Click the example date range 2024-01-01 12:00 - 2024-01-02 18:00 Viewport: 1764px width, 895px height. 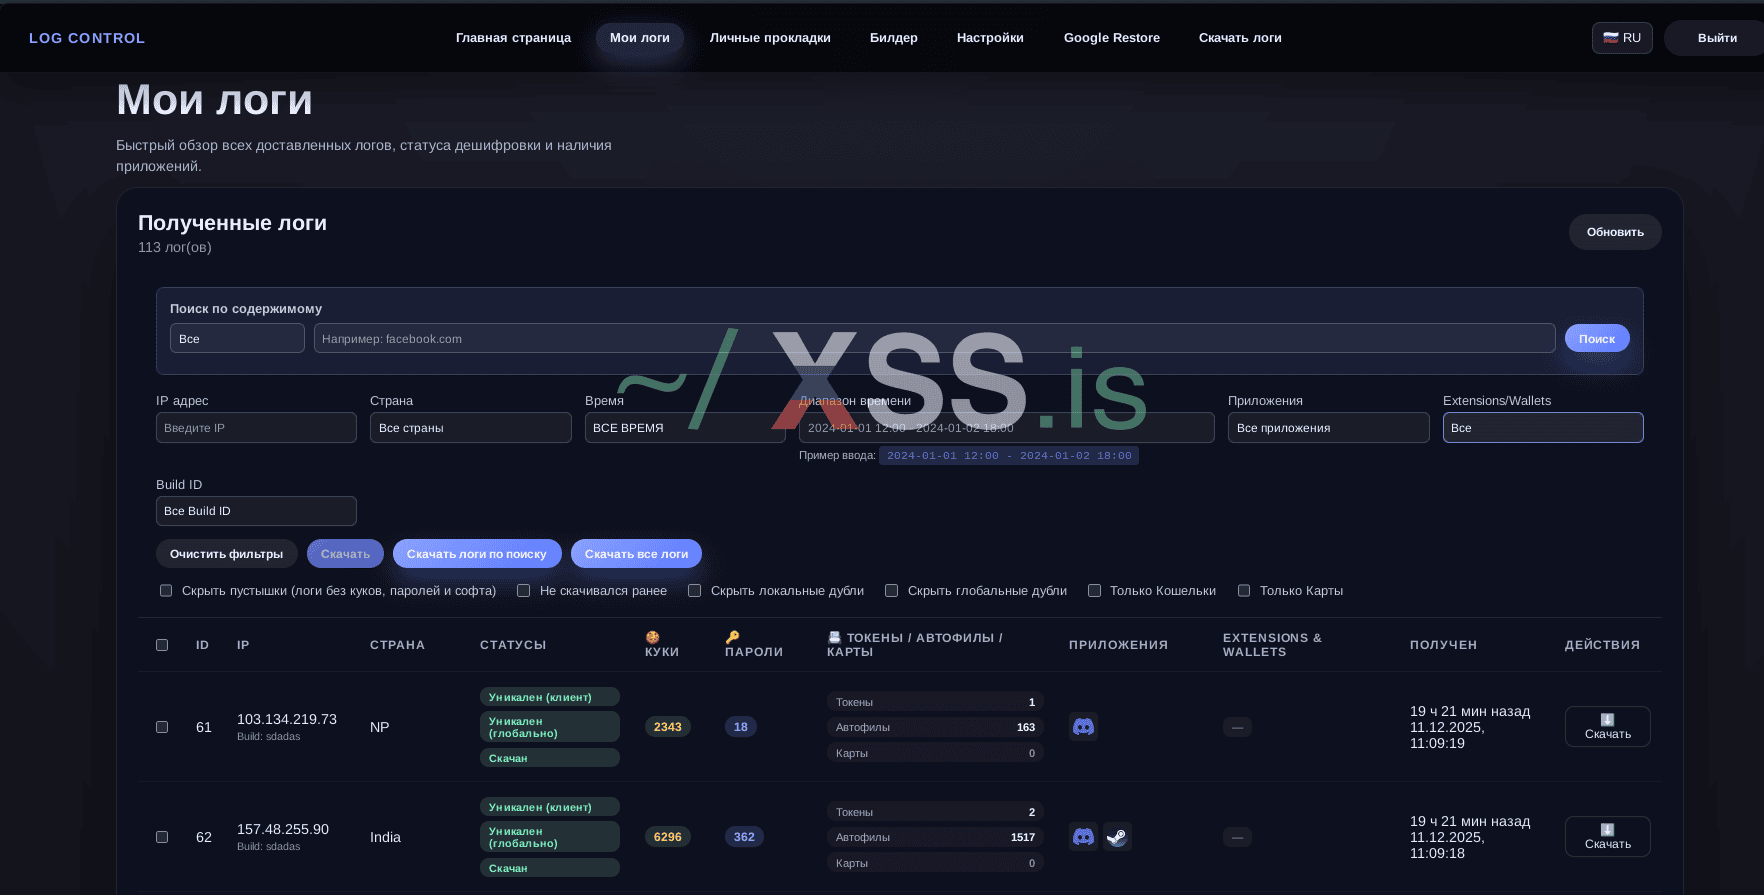click(1009, 456)
